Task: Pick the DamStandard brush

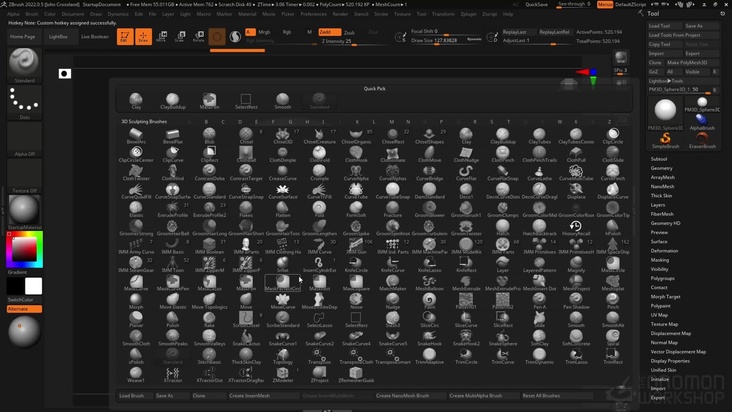Action: point(429,191)
